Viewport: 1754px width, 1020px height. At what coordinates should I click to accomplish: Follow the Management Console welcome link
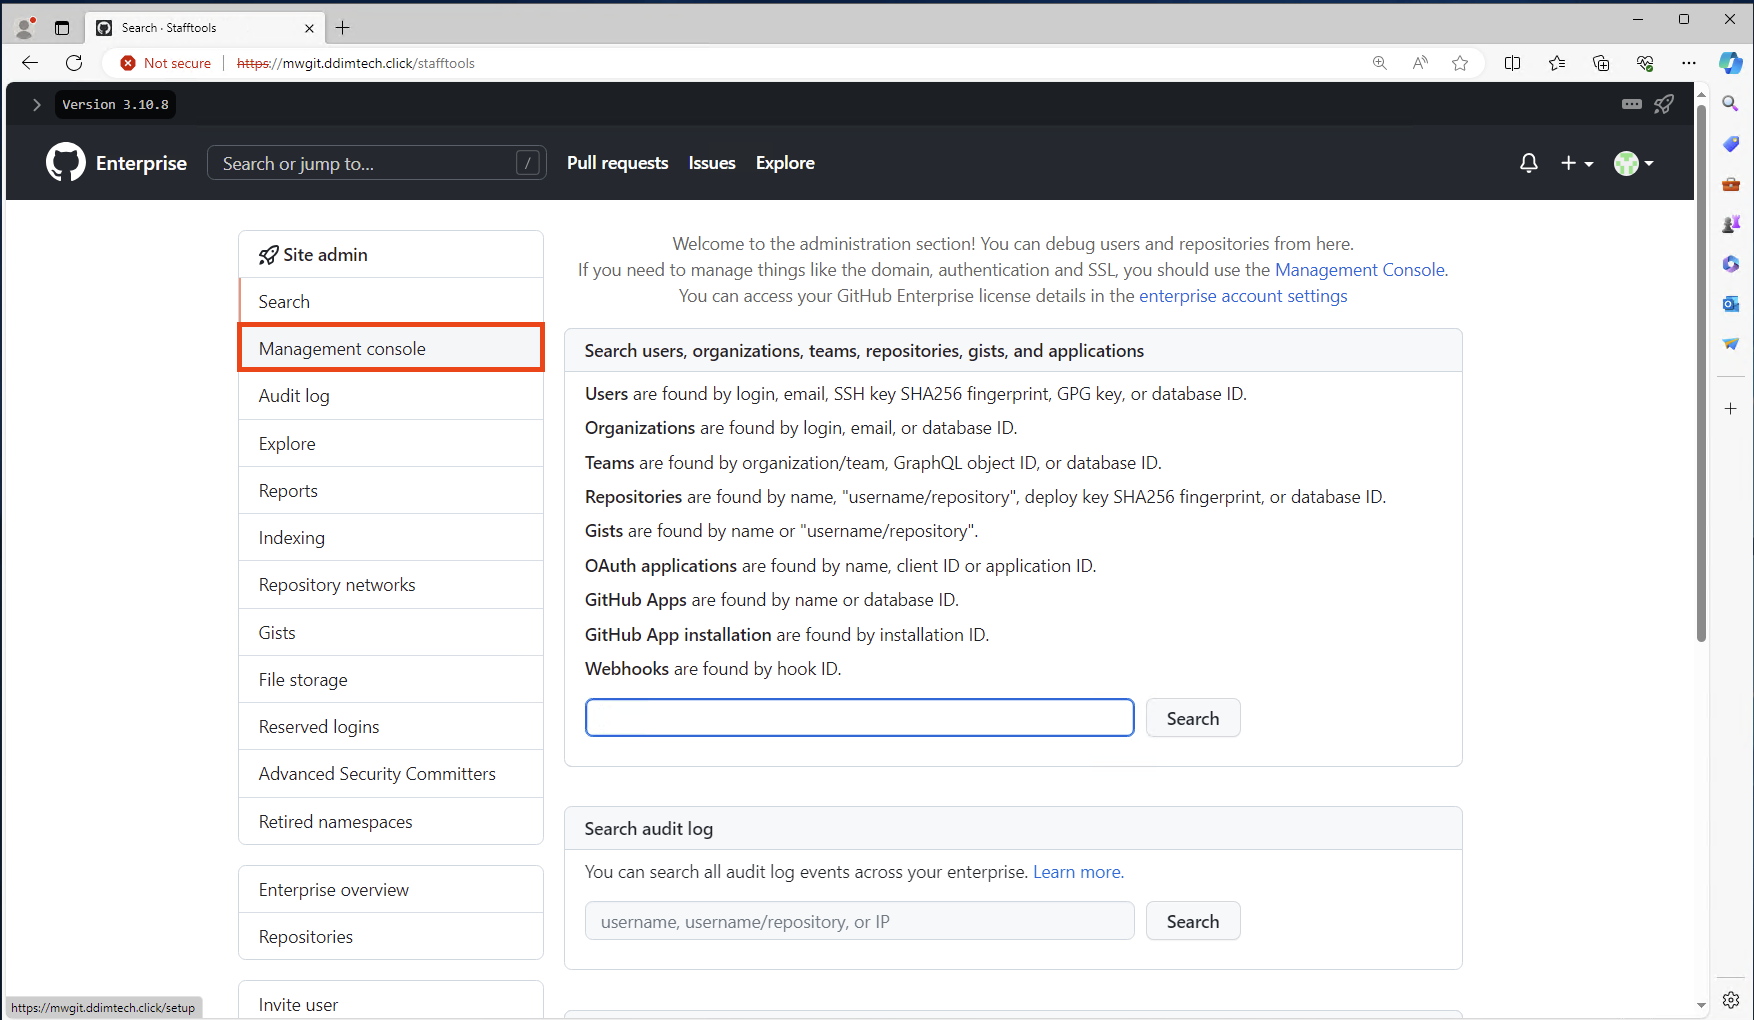coord(1359,269)
